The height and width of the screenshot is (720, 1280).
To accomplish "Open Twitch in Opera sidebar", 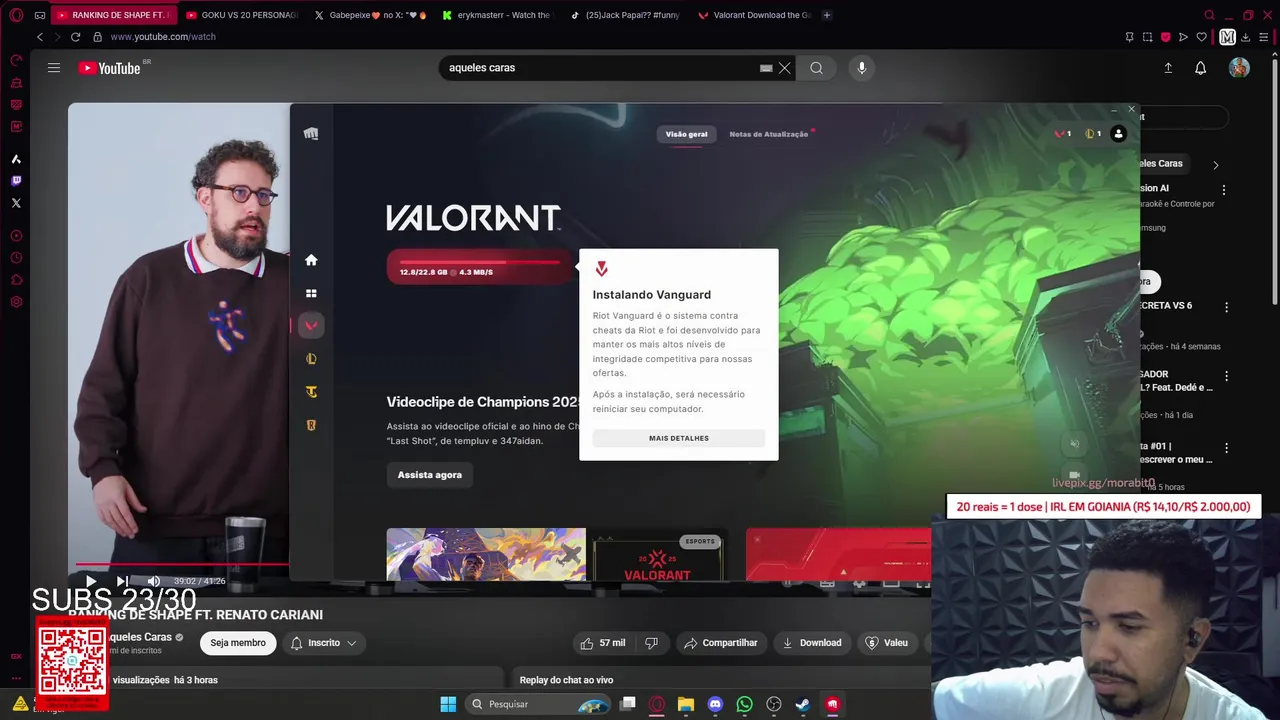I will pyautogui.click(x=16, y=181).
